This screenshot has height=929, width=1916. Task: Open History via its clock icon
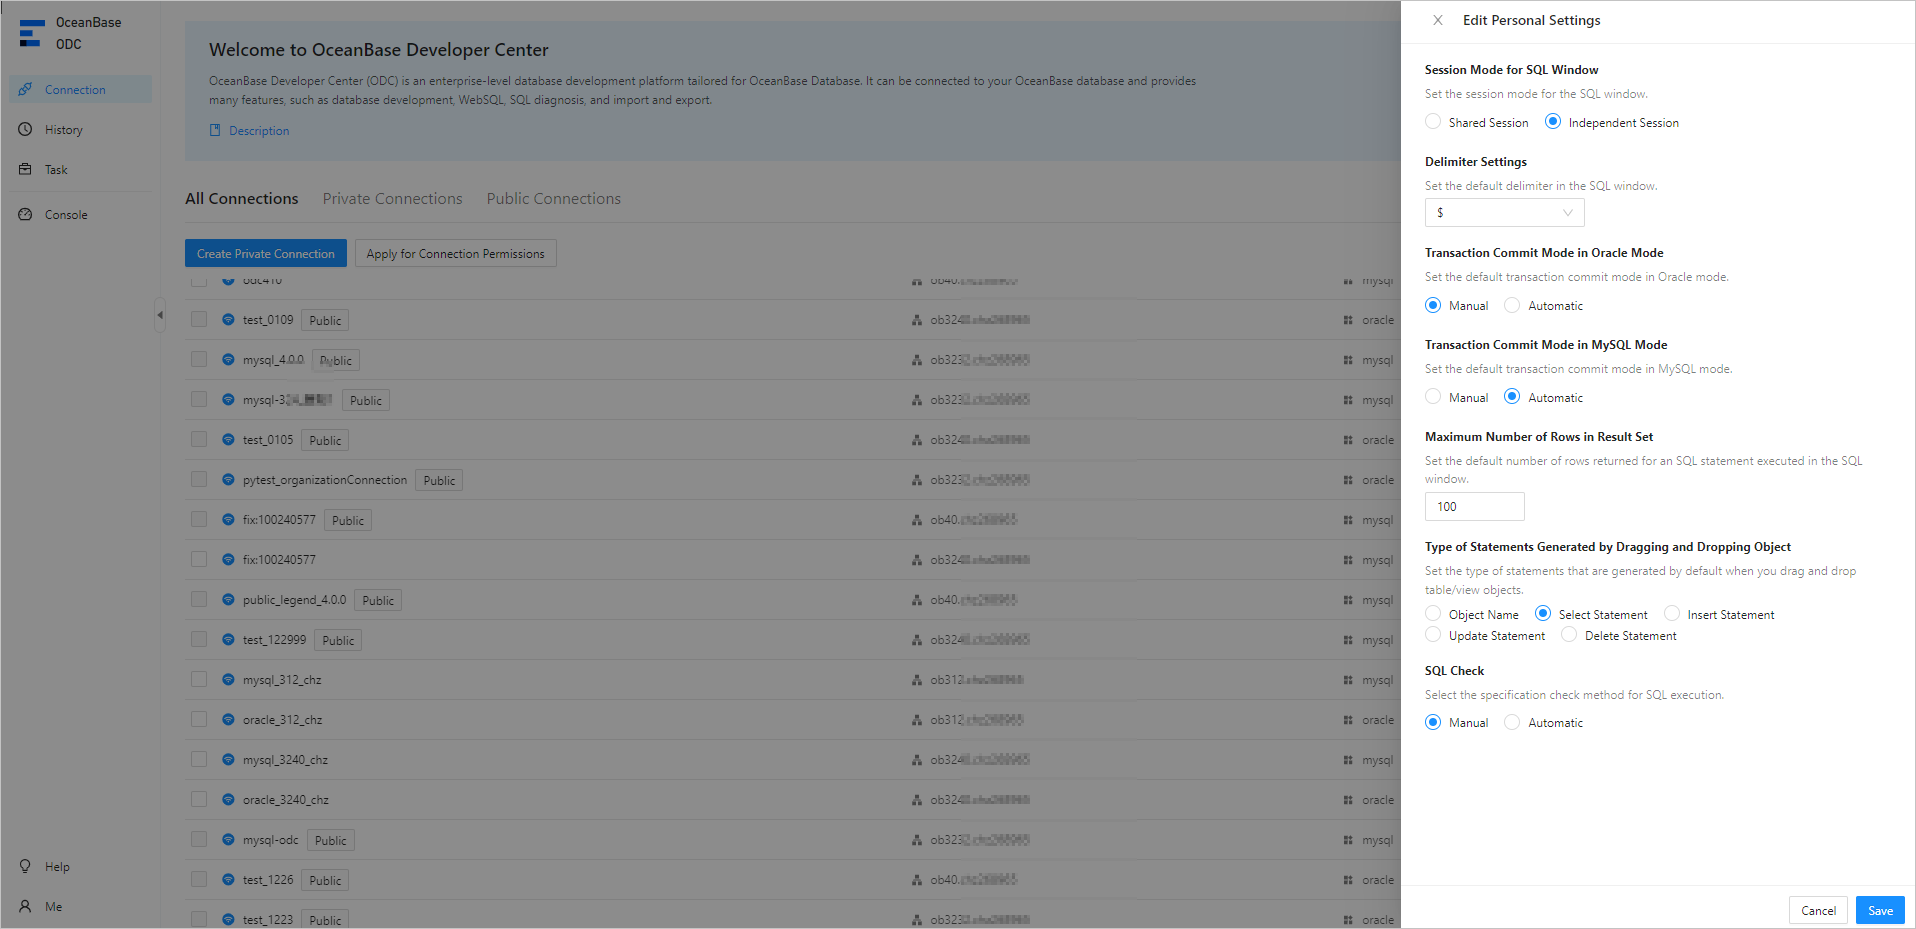26,129
